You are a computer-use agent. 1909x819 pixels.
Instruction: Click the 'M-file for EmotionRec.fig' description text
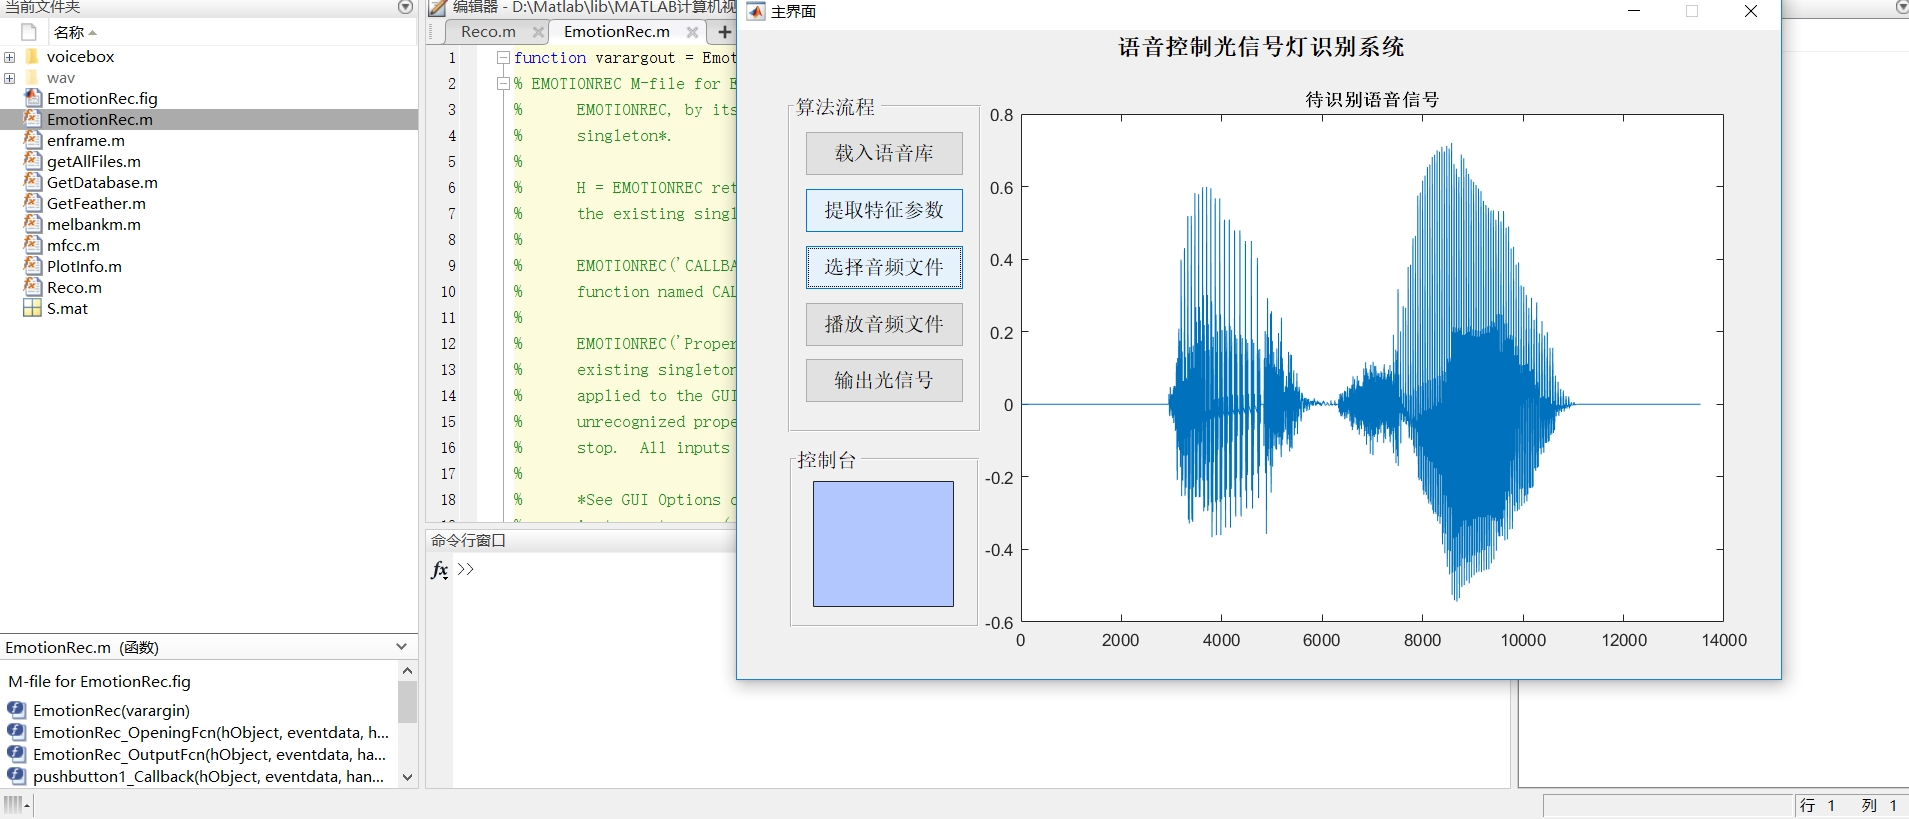99,681
